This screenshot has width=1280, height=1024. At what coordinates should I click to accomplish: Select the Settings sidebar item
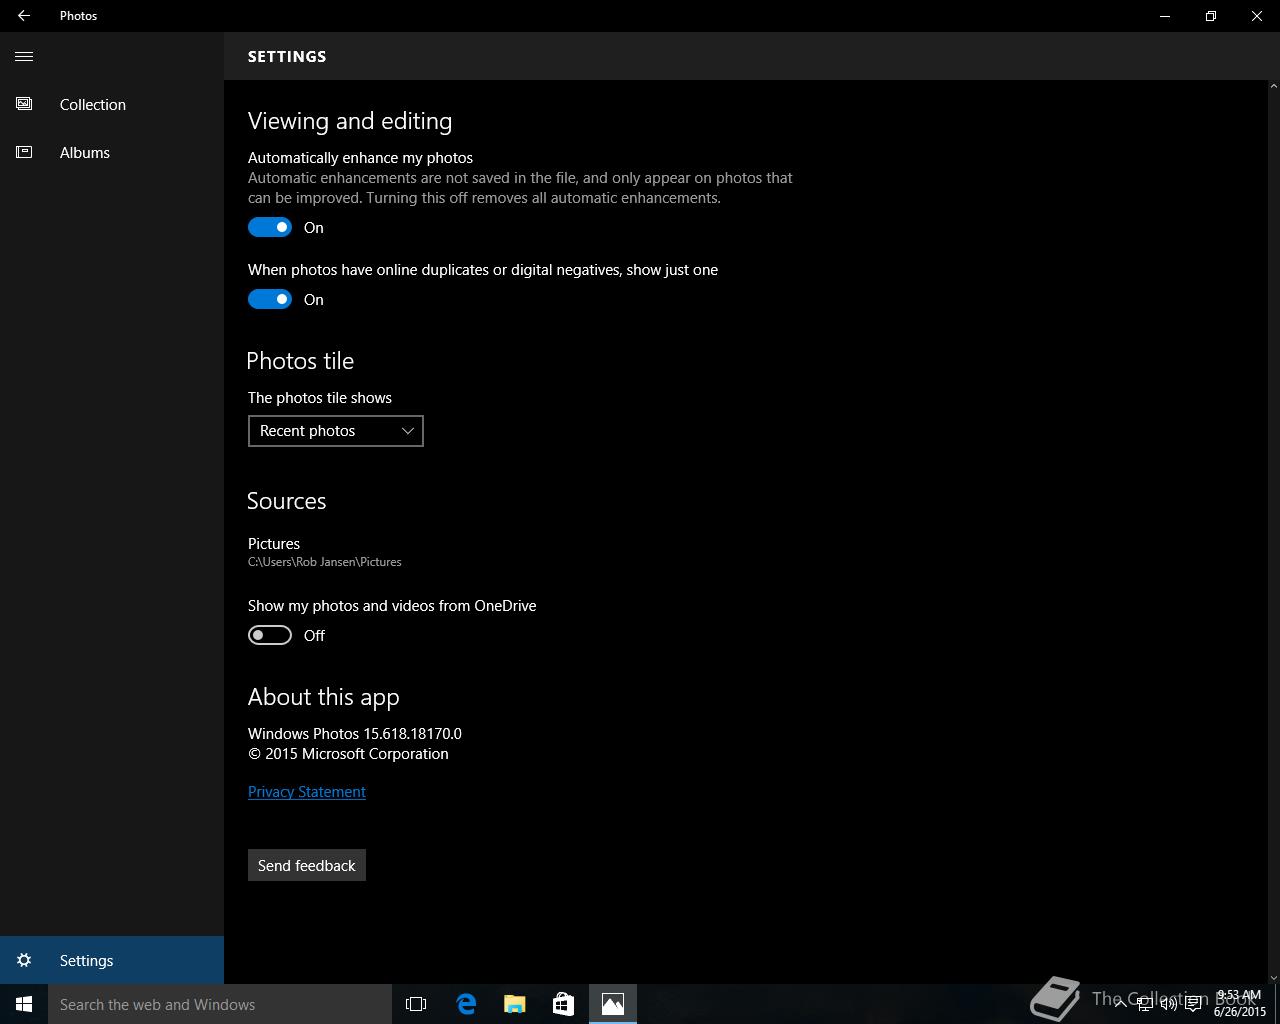tap(112, 960)
